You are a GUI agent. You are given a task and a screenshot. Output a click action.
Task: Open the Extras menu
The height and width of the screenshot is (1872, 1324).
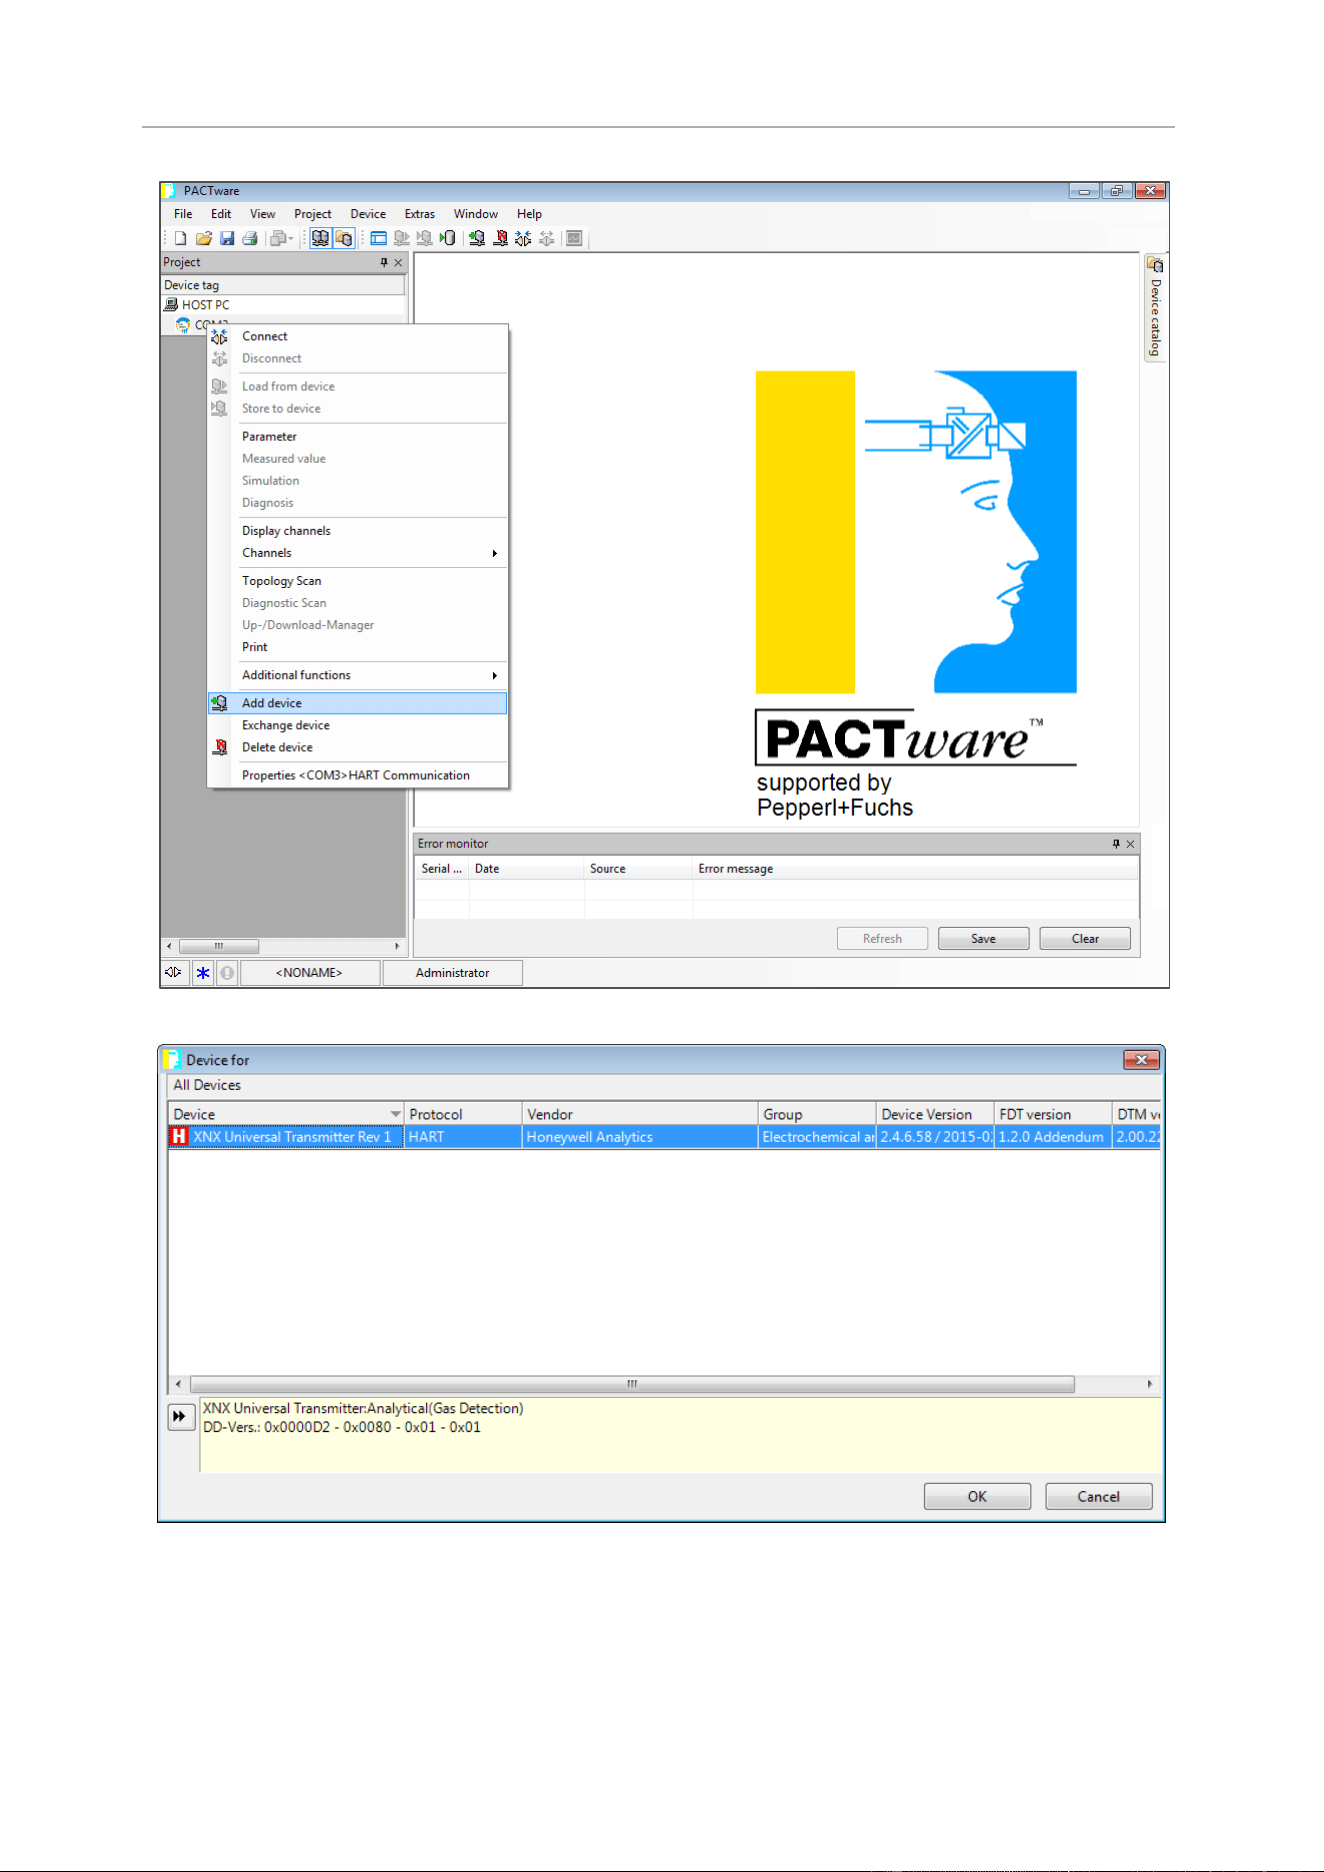(420, 214)
